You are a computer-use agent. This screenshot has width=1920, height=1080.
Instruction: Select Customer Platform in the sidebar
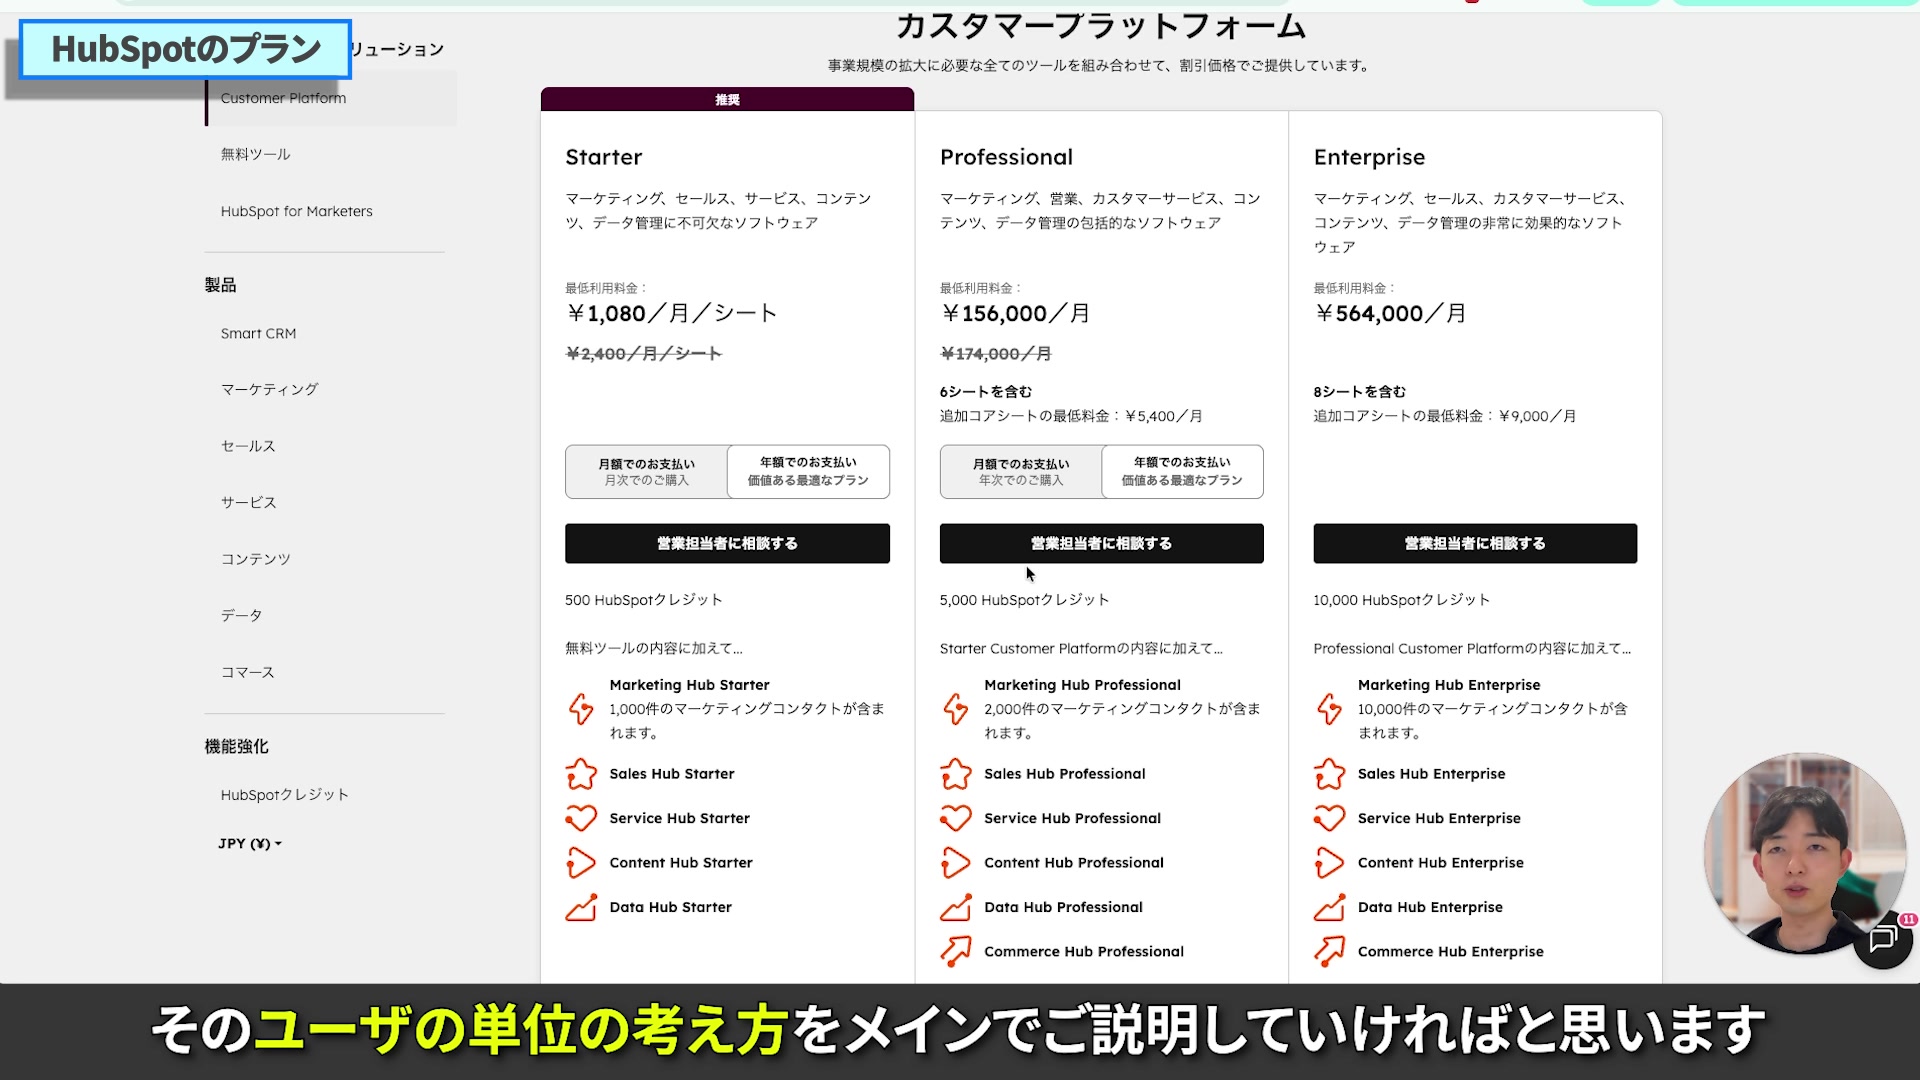pos(283,97)
